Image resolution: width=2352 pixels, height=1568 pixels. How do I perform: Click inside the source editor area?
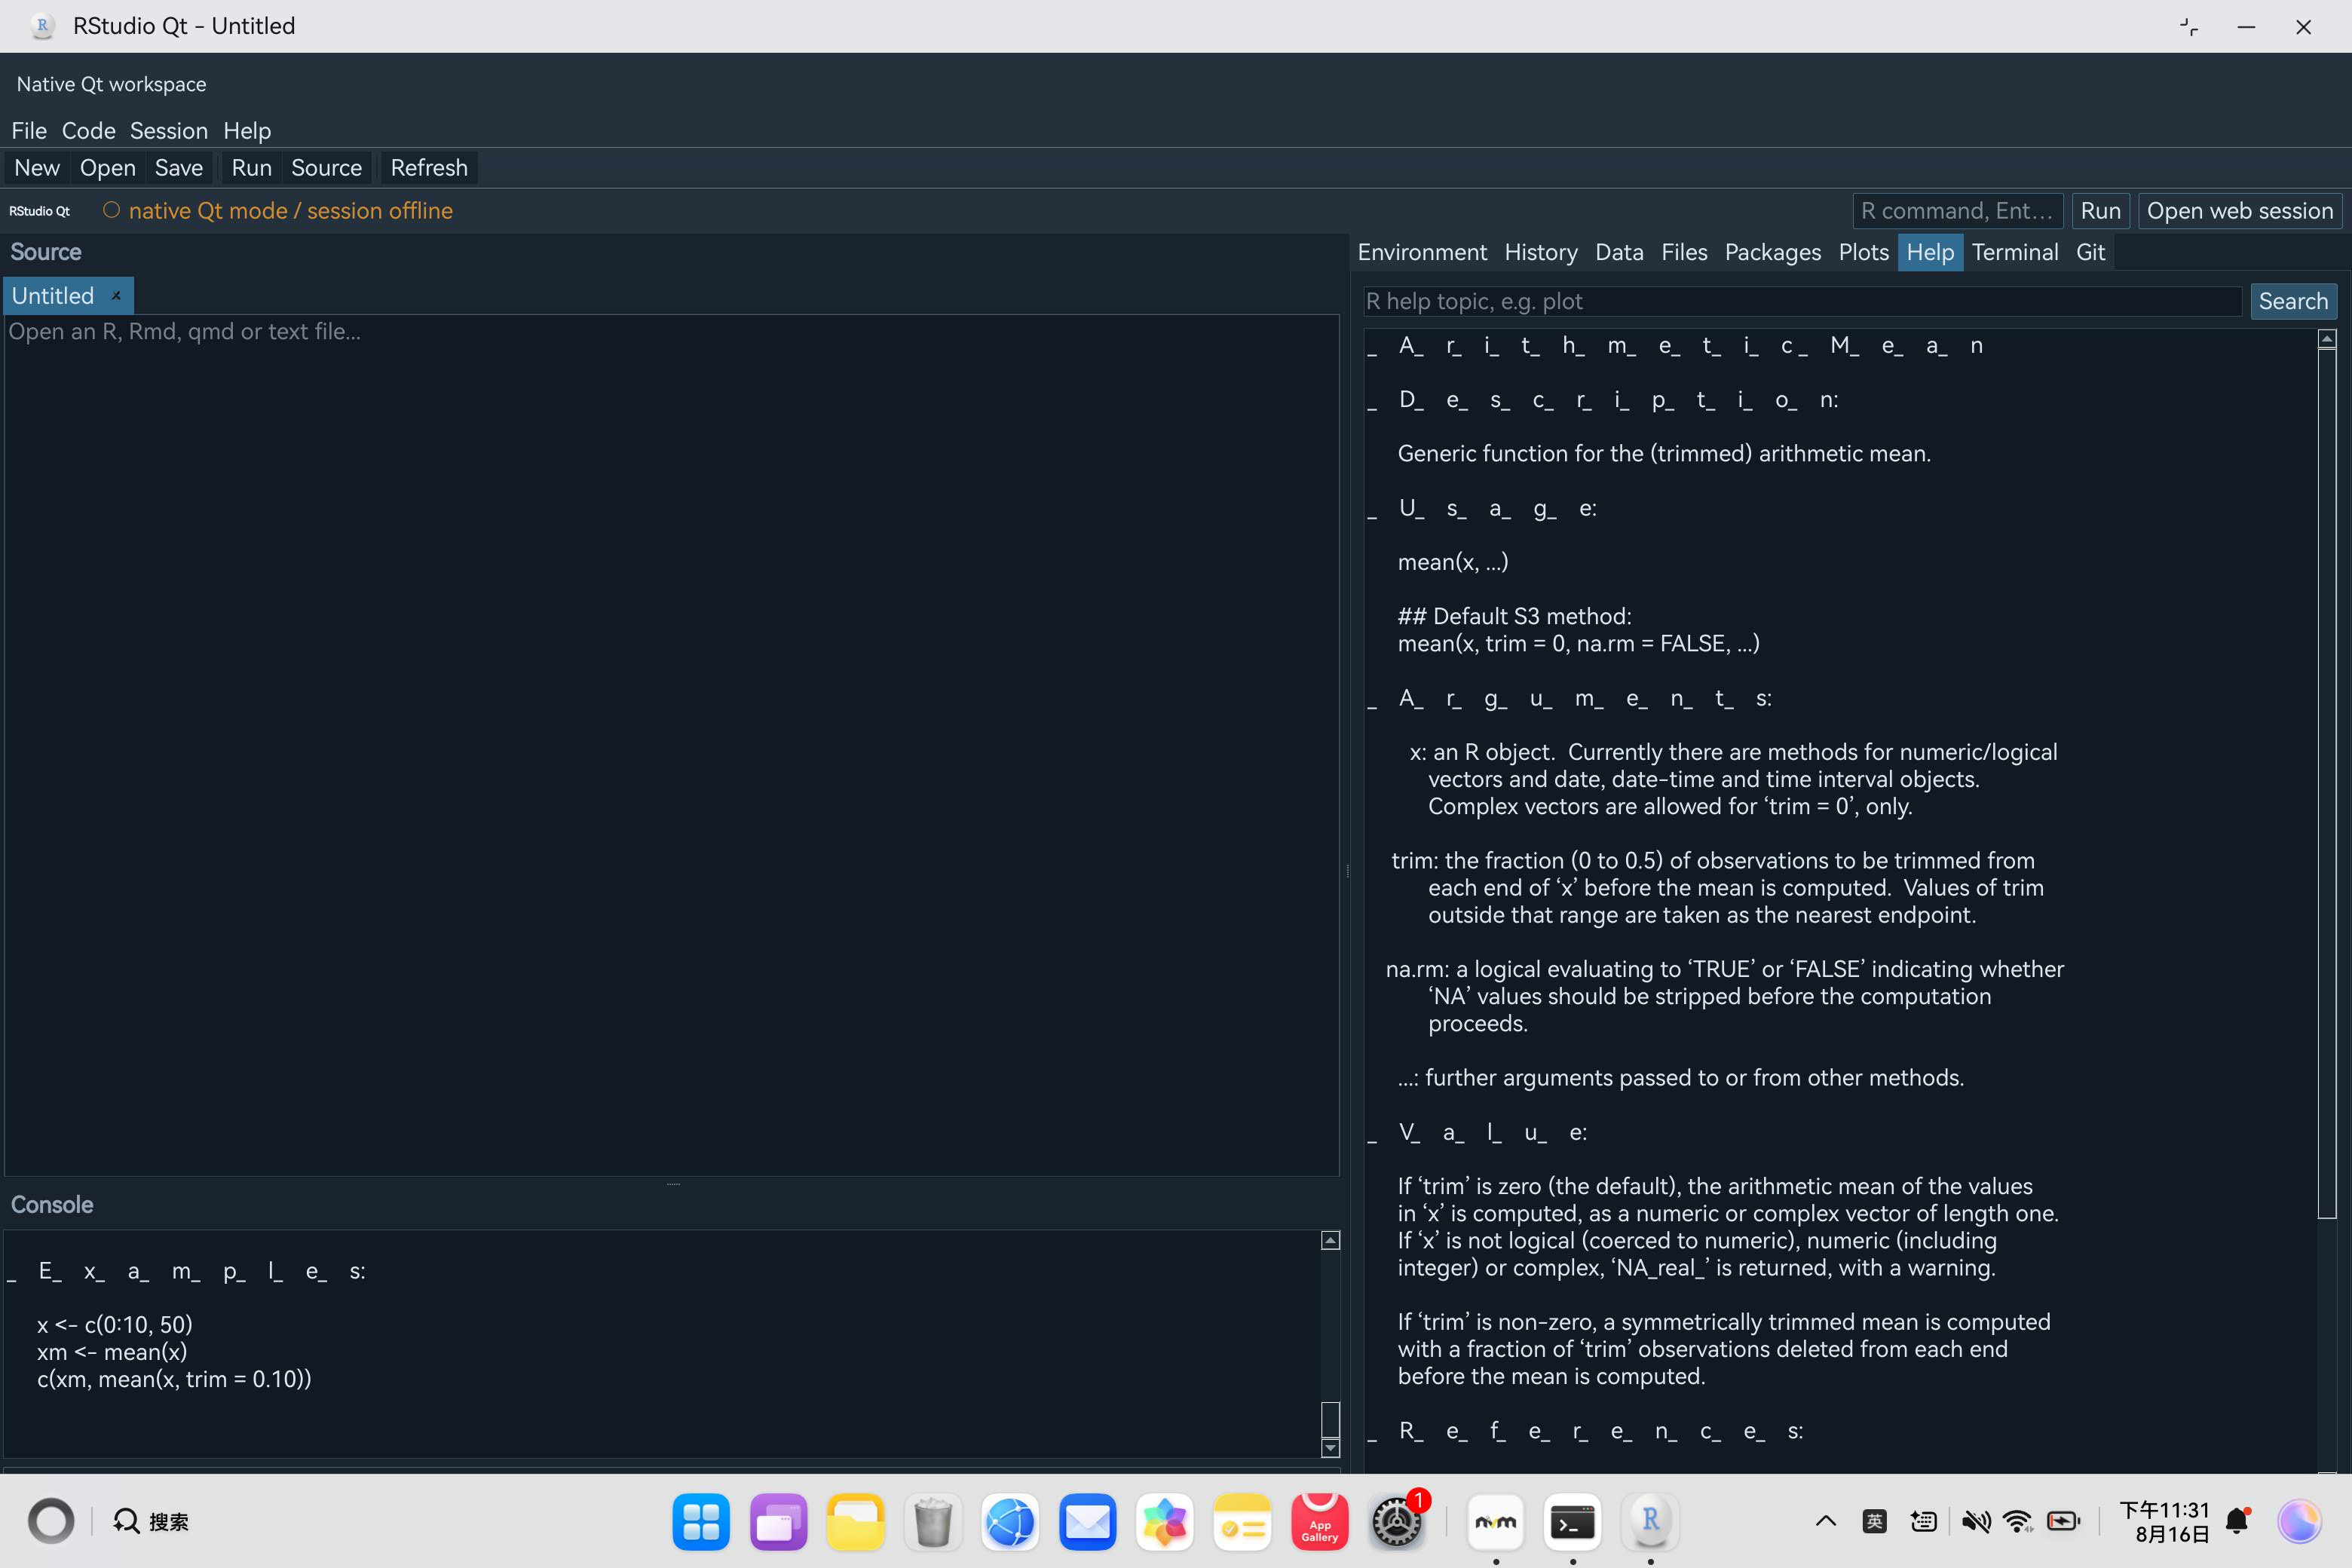coord(671,745)
